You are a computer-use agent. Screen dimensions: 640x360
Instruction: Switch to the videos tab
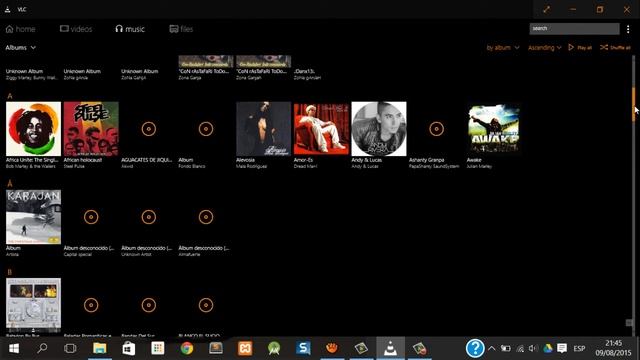pyautogui.click(x=76, y=29)
